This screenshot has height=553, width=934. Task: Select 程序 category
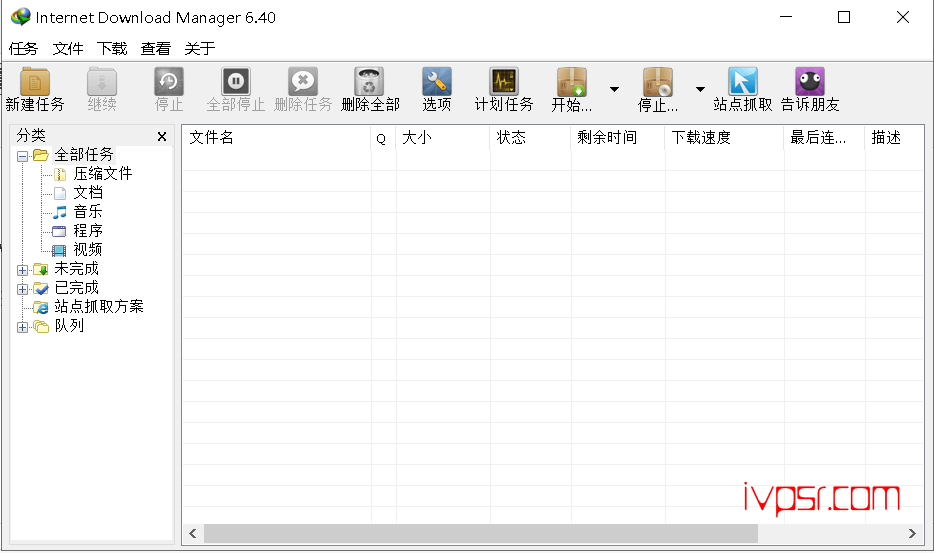coord(88,231)
